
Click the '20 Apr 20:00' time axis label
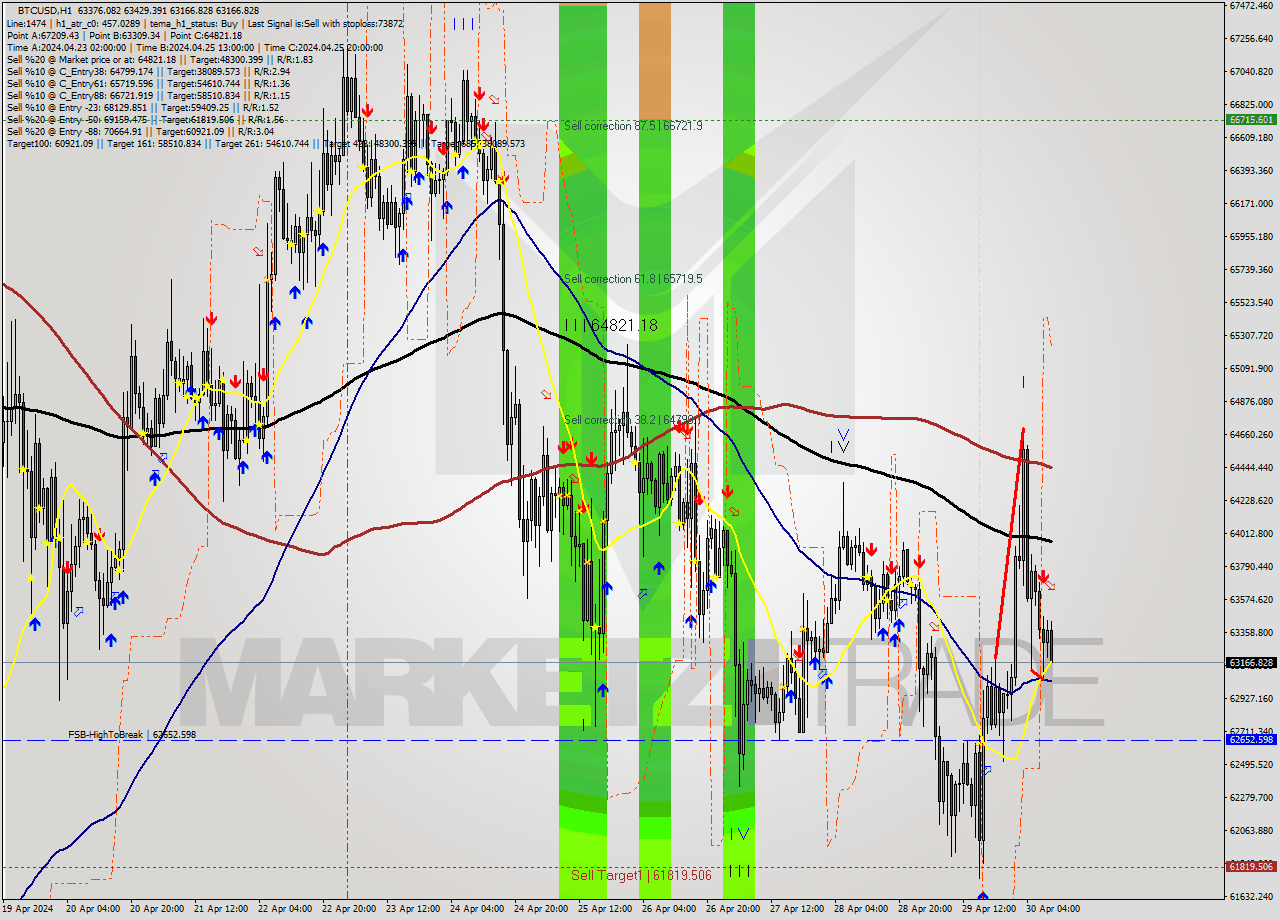point(158,909)
